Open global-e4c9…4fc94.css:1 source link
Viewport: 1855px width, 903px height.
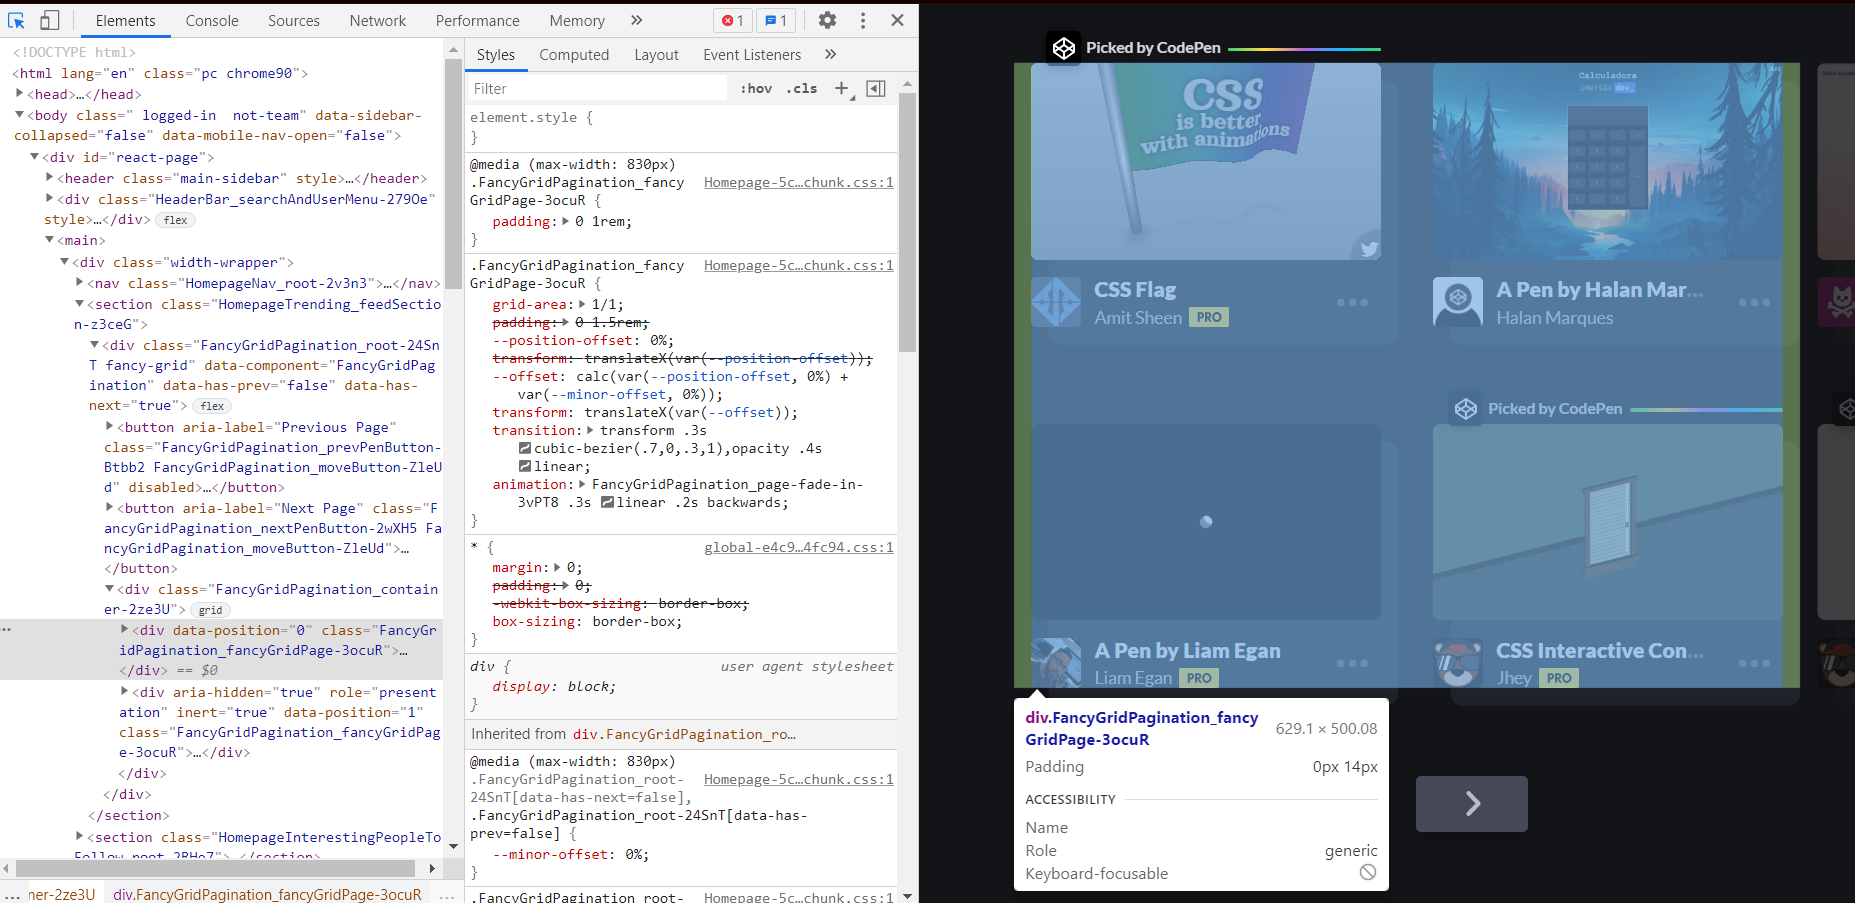tap(799, 548)
